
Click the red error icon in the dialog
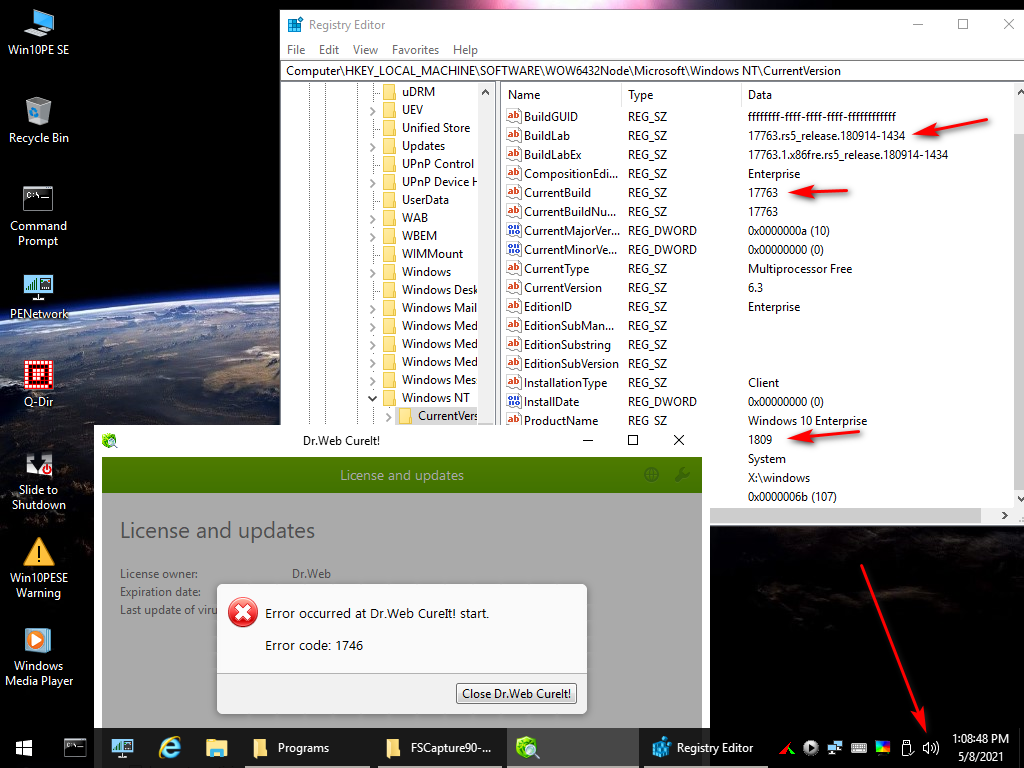[x=242, y=613]
